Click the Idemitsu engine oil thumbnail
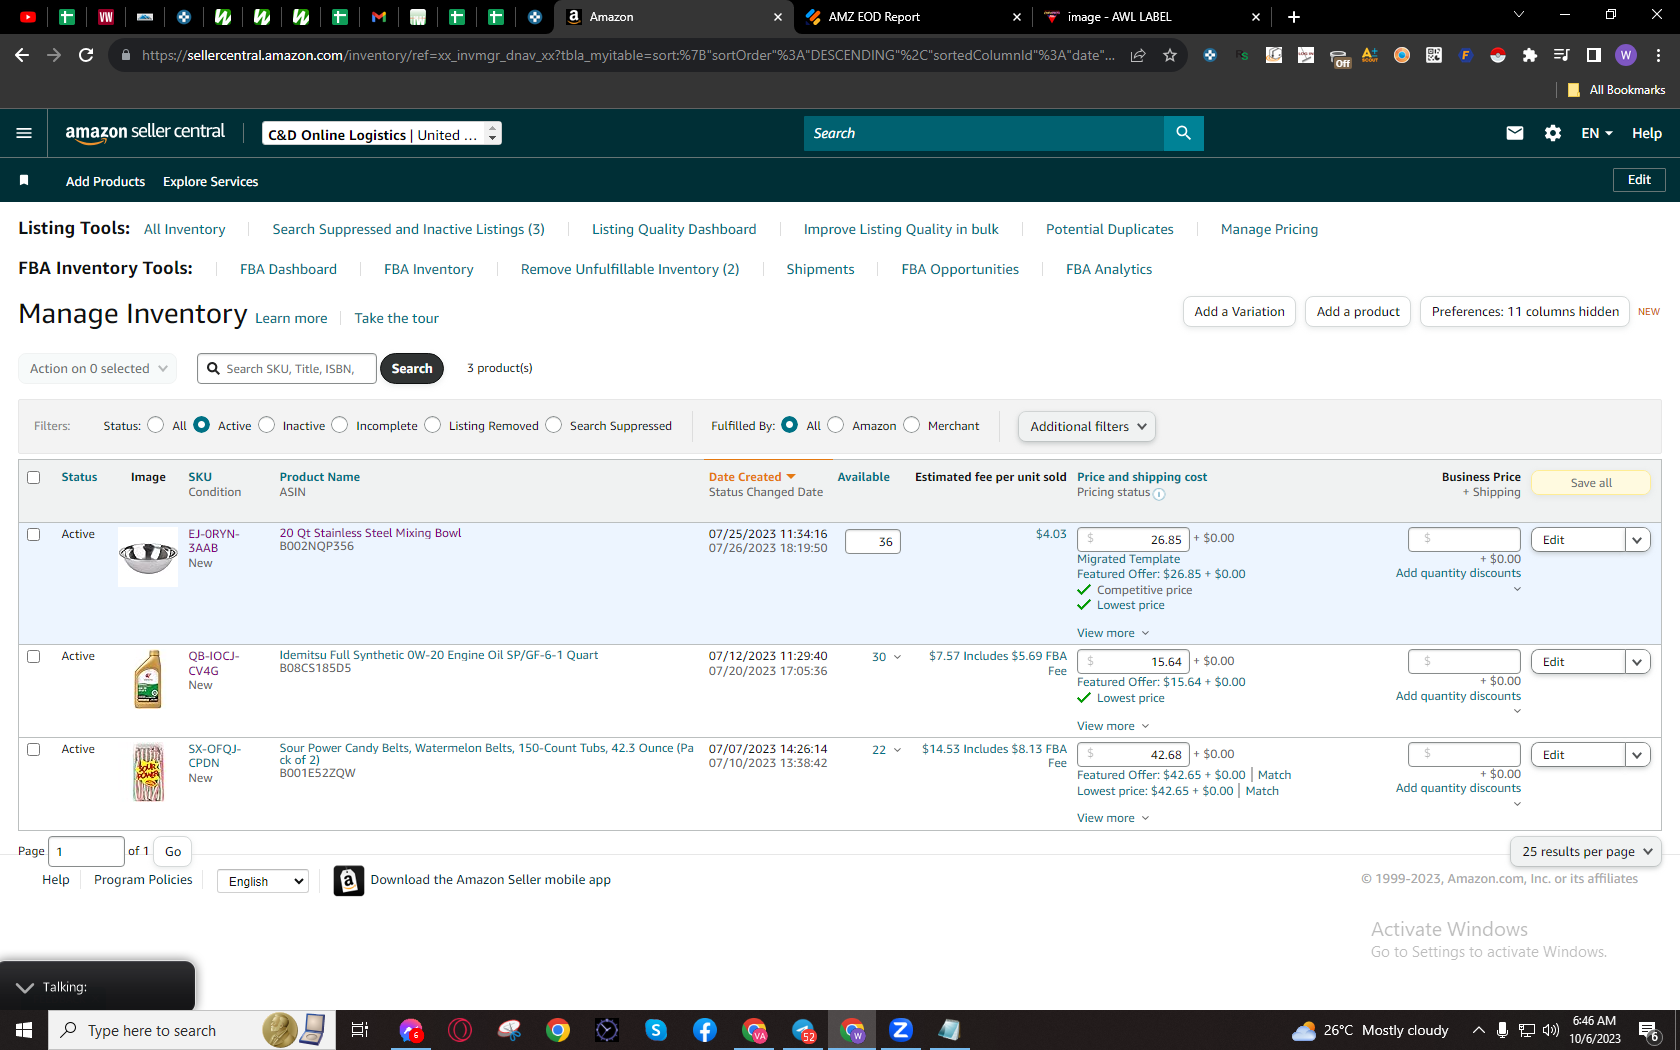This screenshot has height=1050, width=1680. click(x=148, y=679)
